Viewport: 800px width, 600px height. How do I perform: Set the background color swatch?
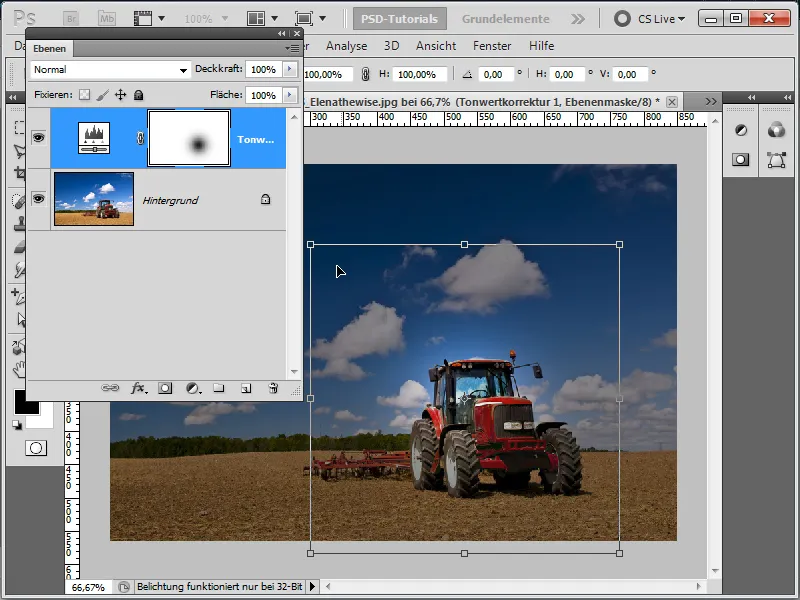[46, 419]
